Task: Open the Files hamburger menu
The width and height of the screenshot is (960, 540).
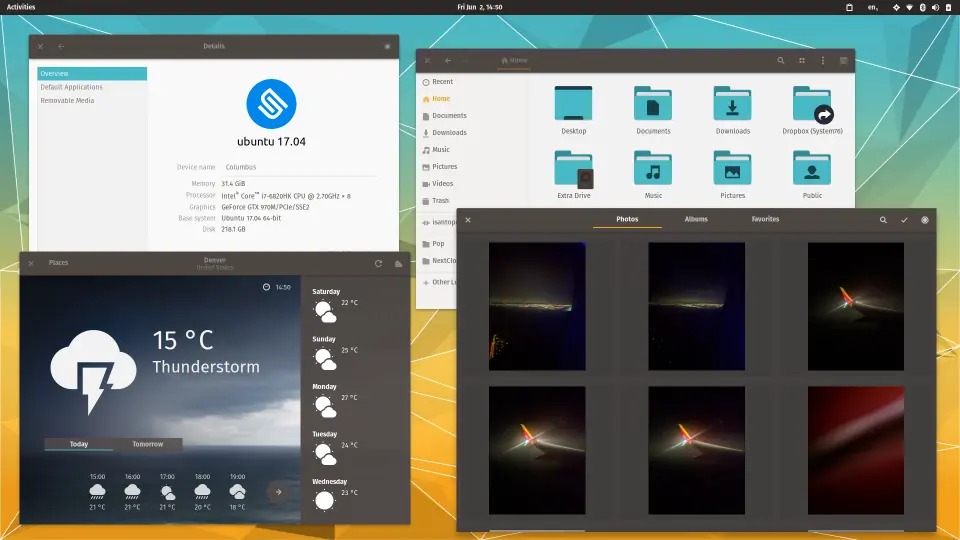Action: coord(843,61)
